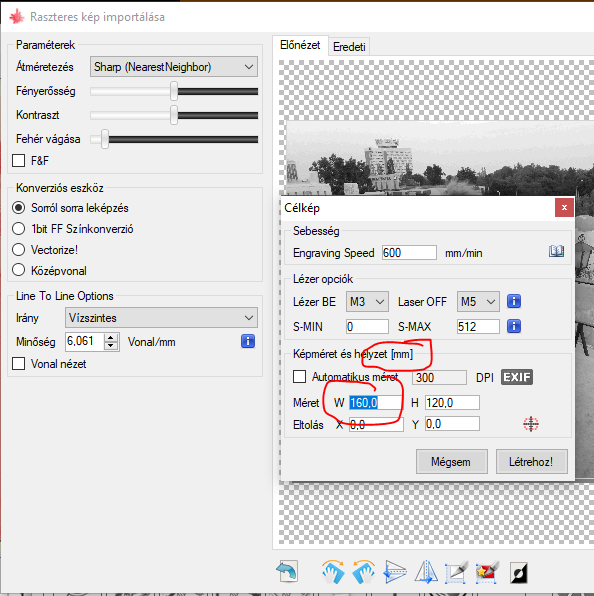The height and width of the screenshot is (596, 594).
Task: Enable the F&F checkbox
Action: (19, 160)
